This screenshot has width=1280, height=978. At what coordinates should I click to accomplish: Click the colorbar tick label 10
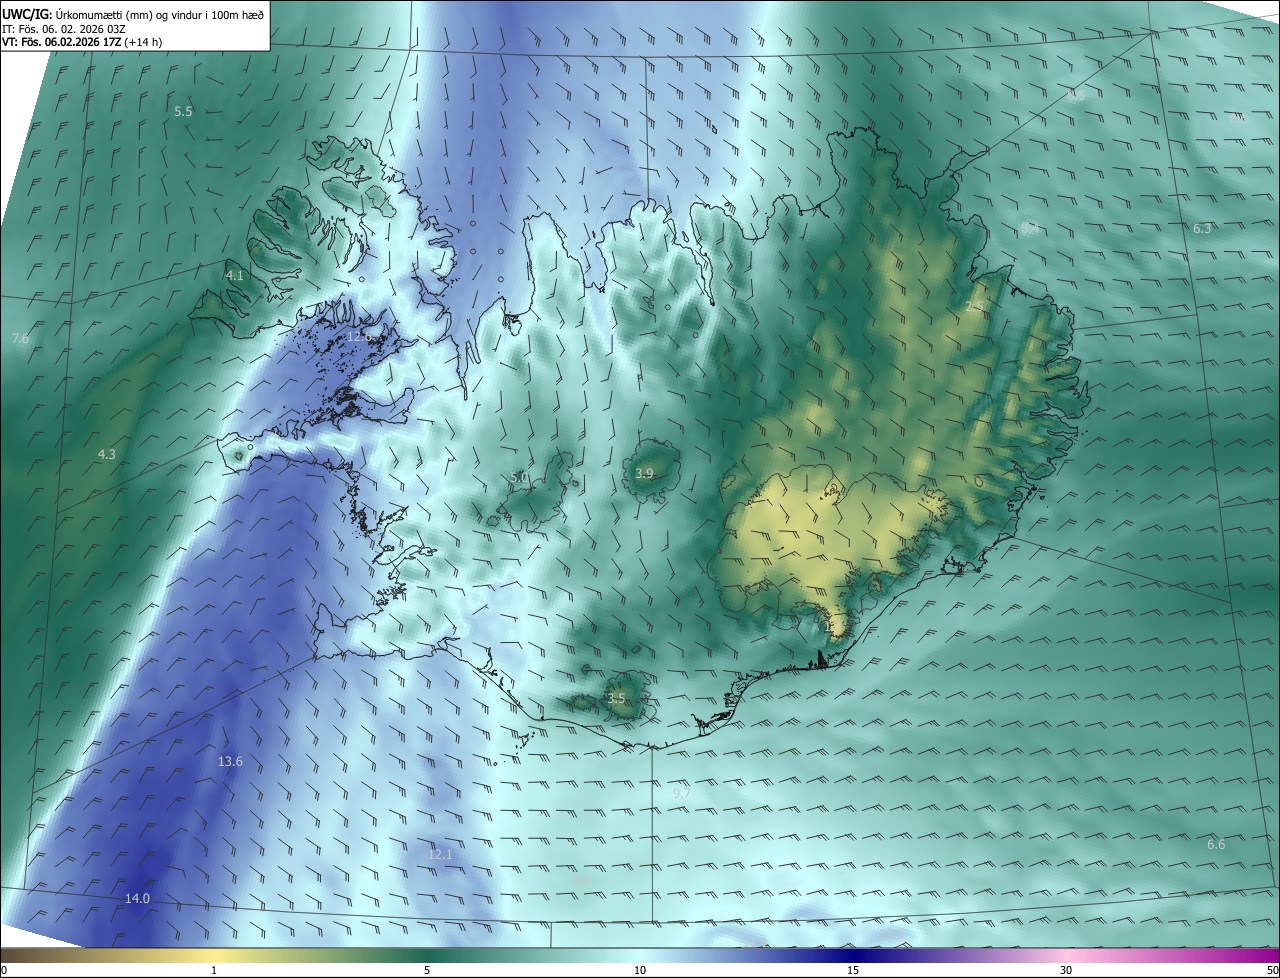[x=640, y=970]
